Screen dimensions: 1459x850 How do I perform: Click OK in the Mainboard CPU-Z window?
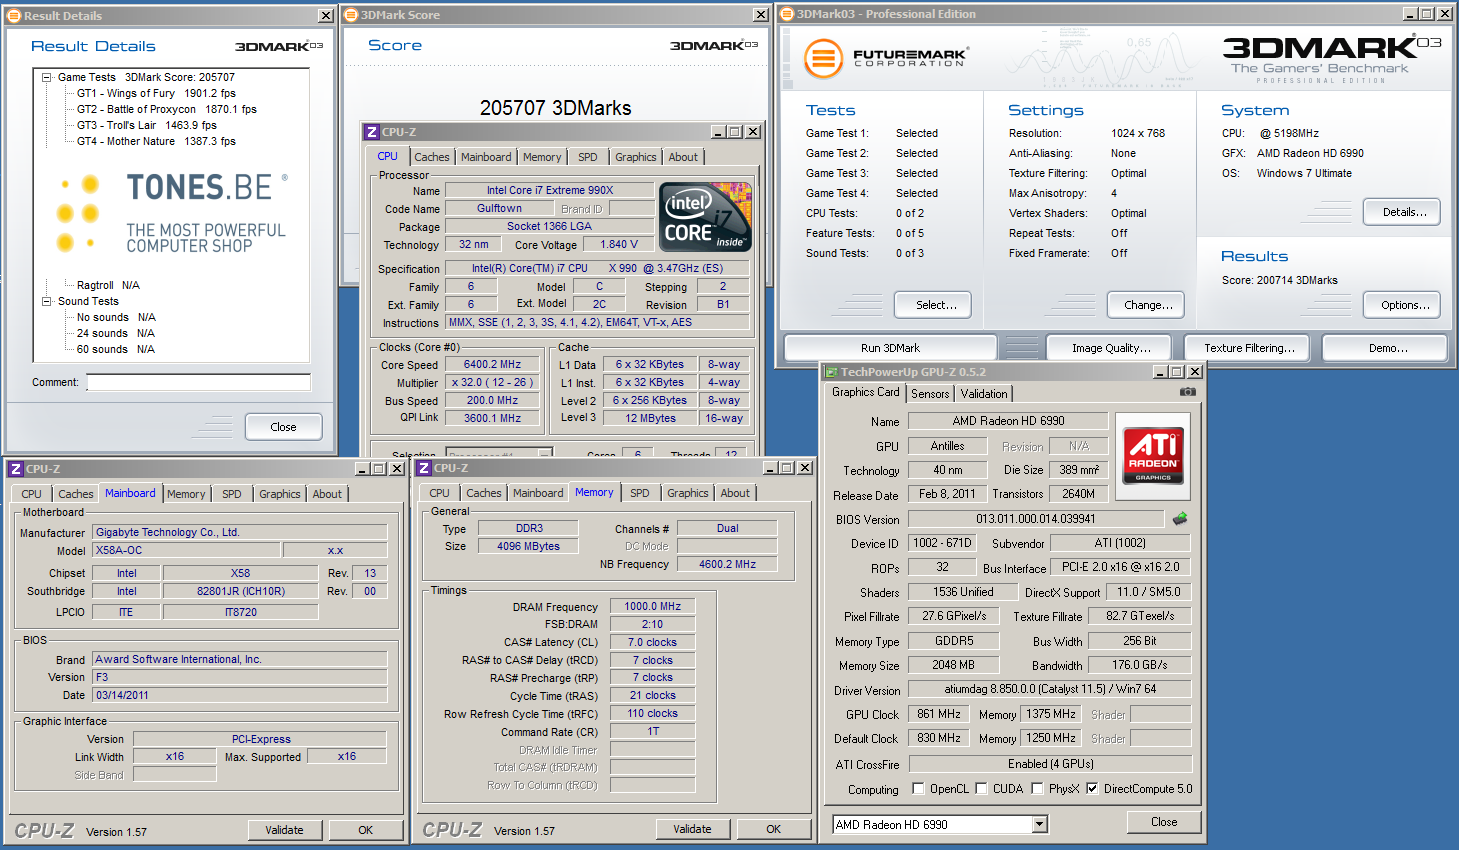(366, 830)
